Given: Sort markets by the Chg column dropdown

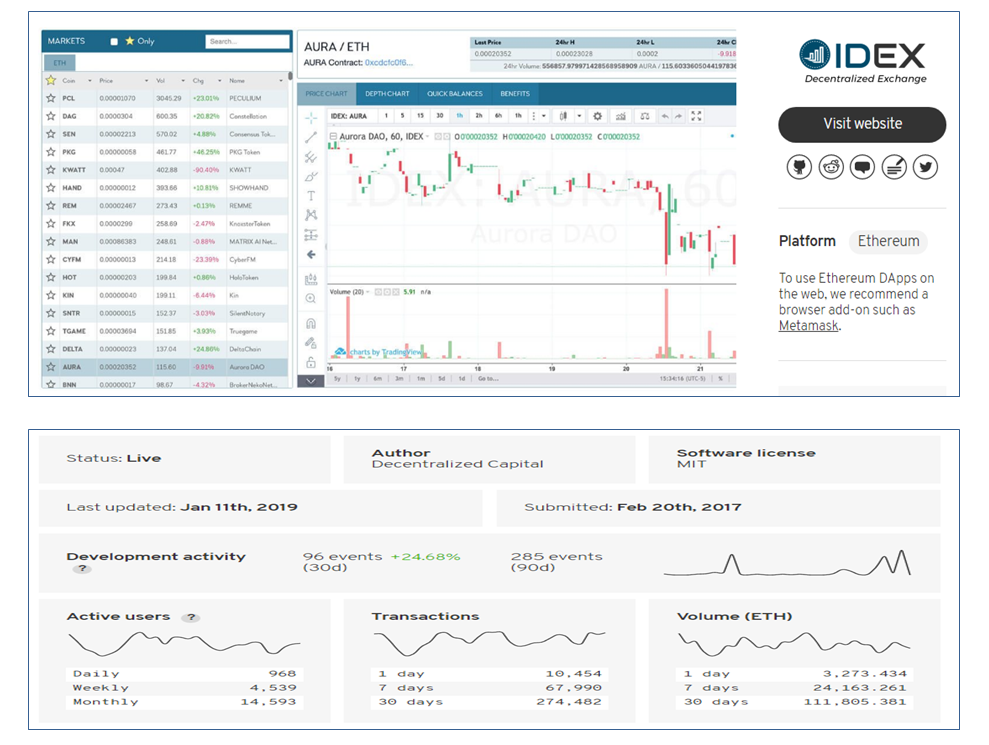Looking at the screenshot, I should pos(219,81).
